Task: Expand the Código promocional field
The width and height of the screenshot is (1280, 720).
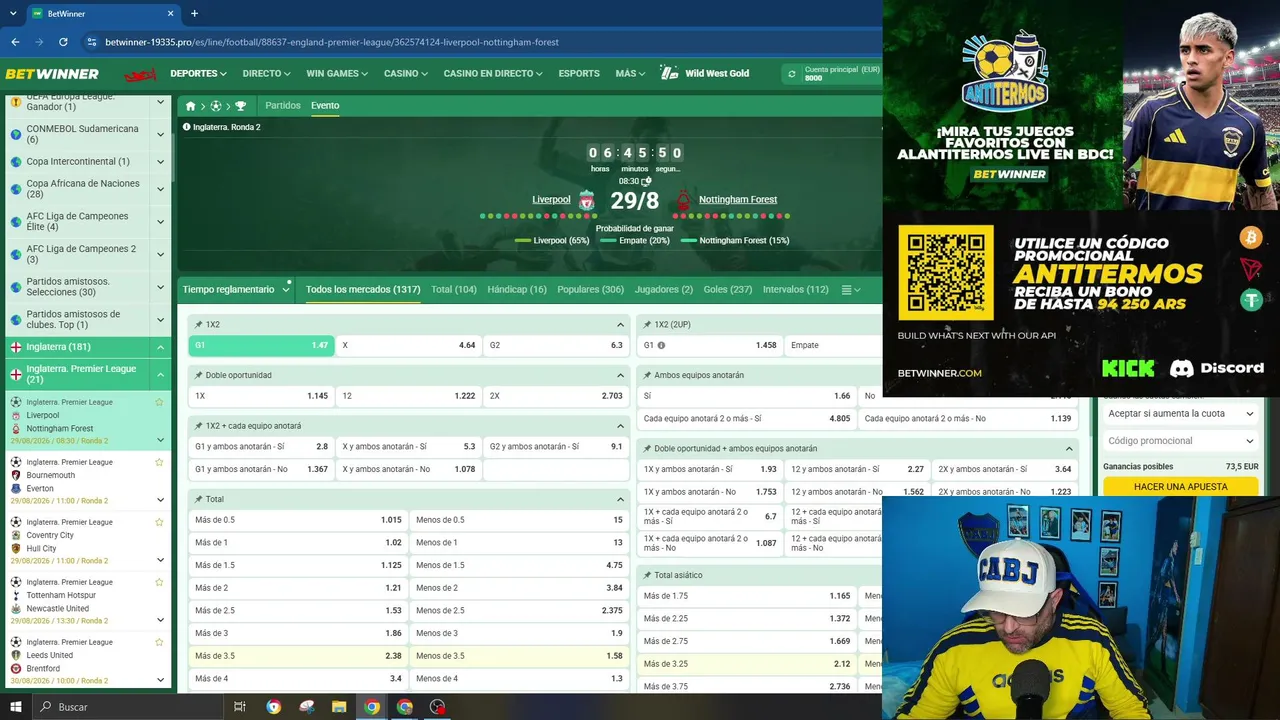Action: 1180,441
